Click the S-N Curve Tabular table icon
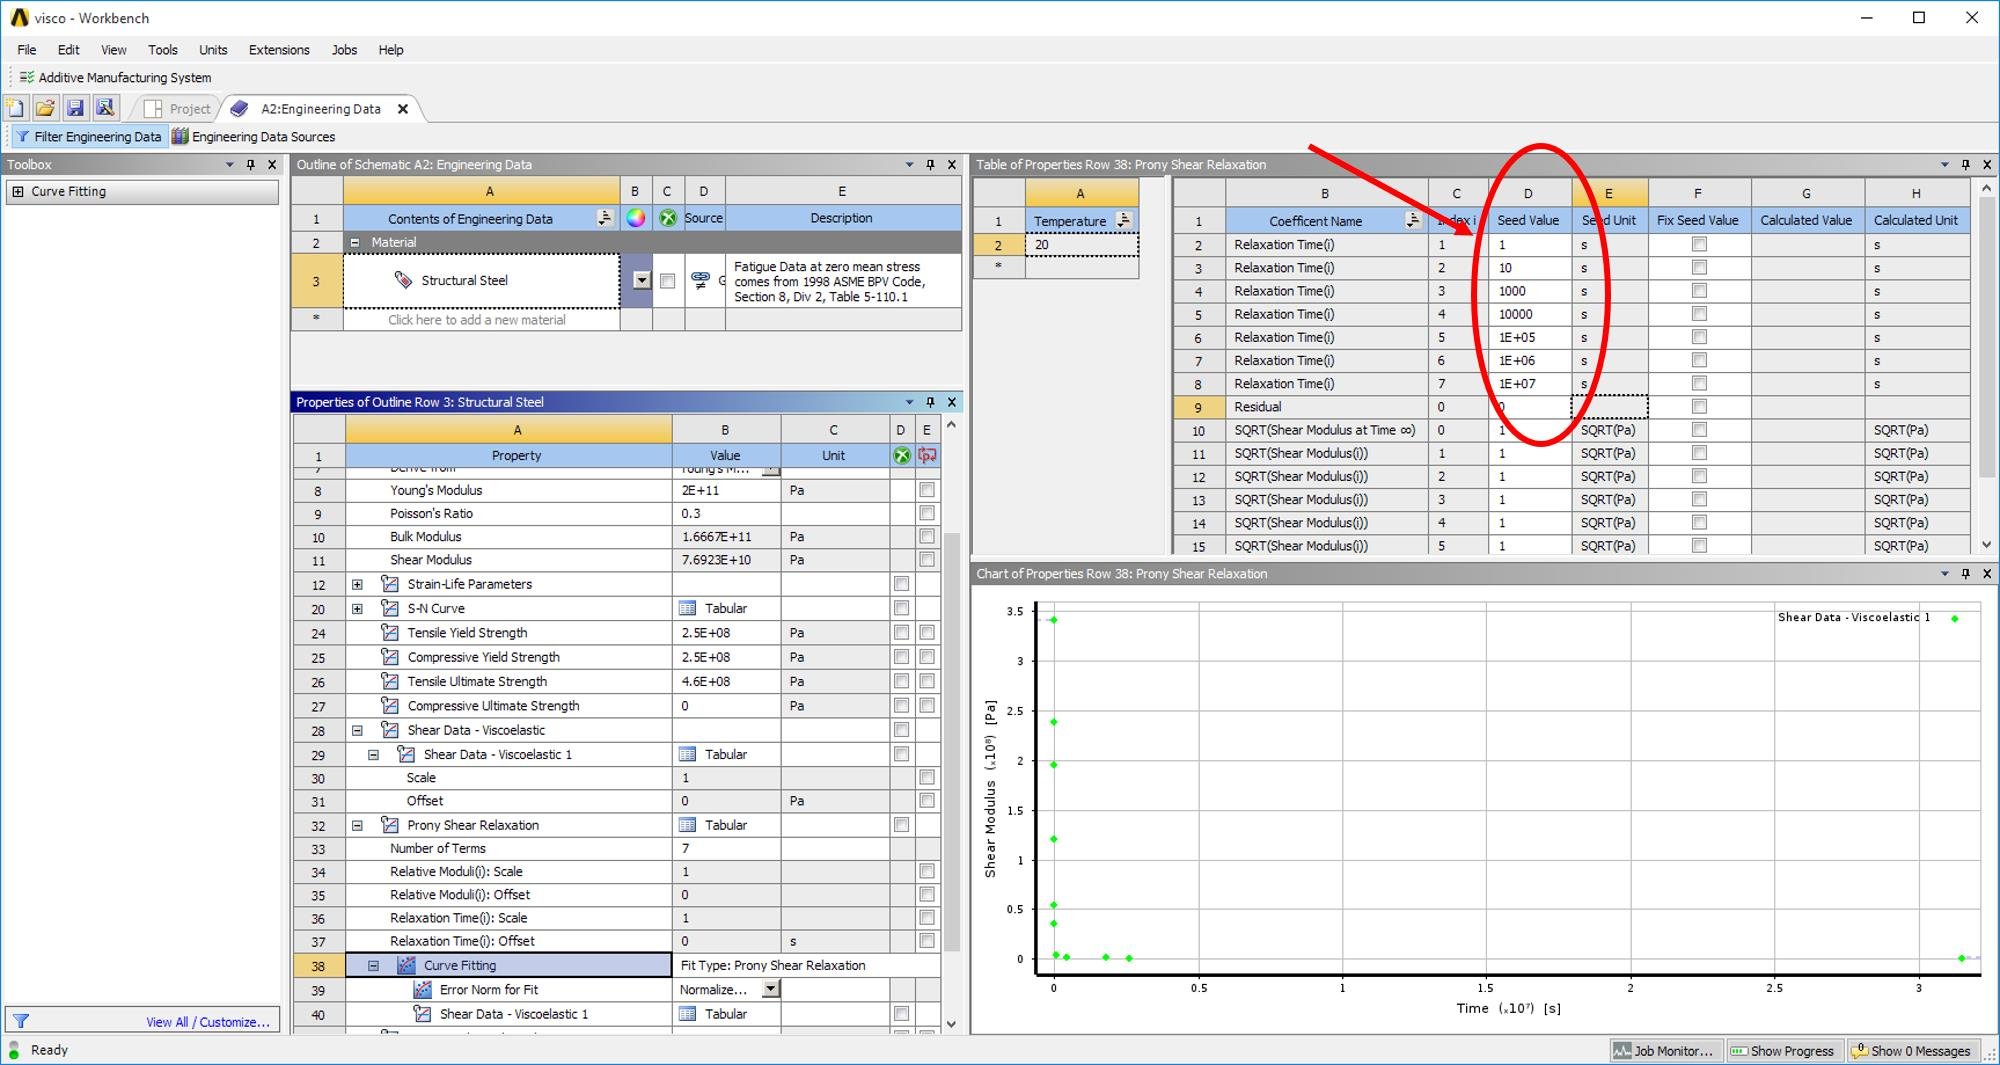The image size is (2000, 1065). [x=687, y=608]
